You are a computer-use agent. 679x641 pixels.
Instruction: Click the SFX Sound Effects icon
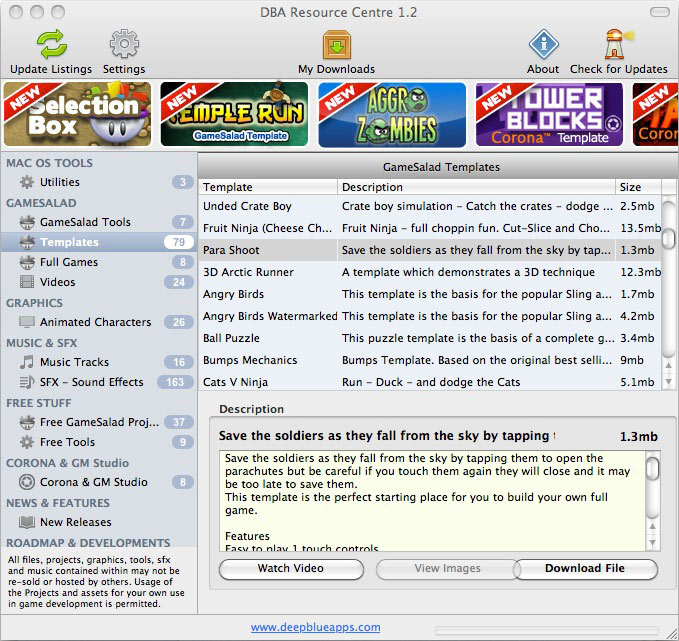(27, 382)
